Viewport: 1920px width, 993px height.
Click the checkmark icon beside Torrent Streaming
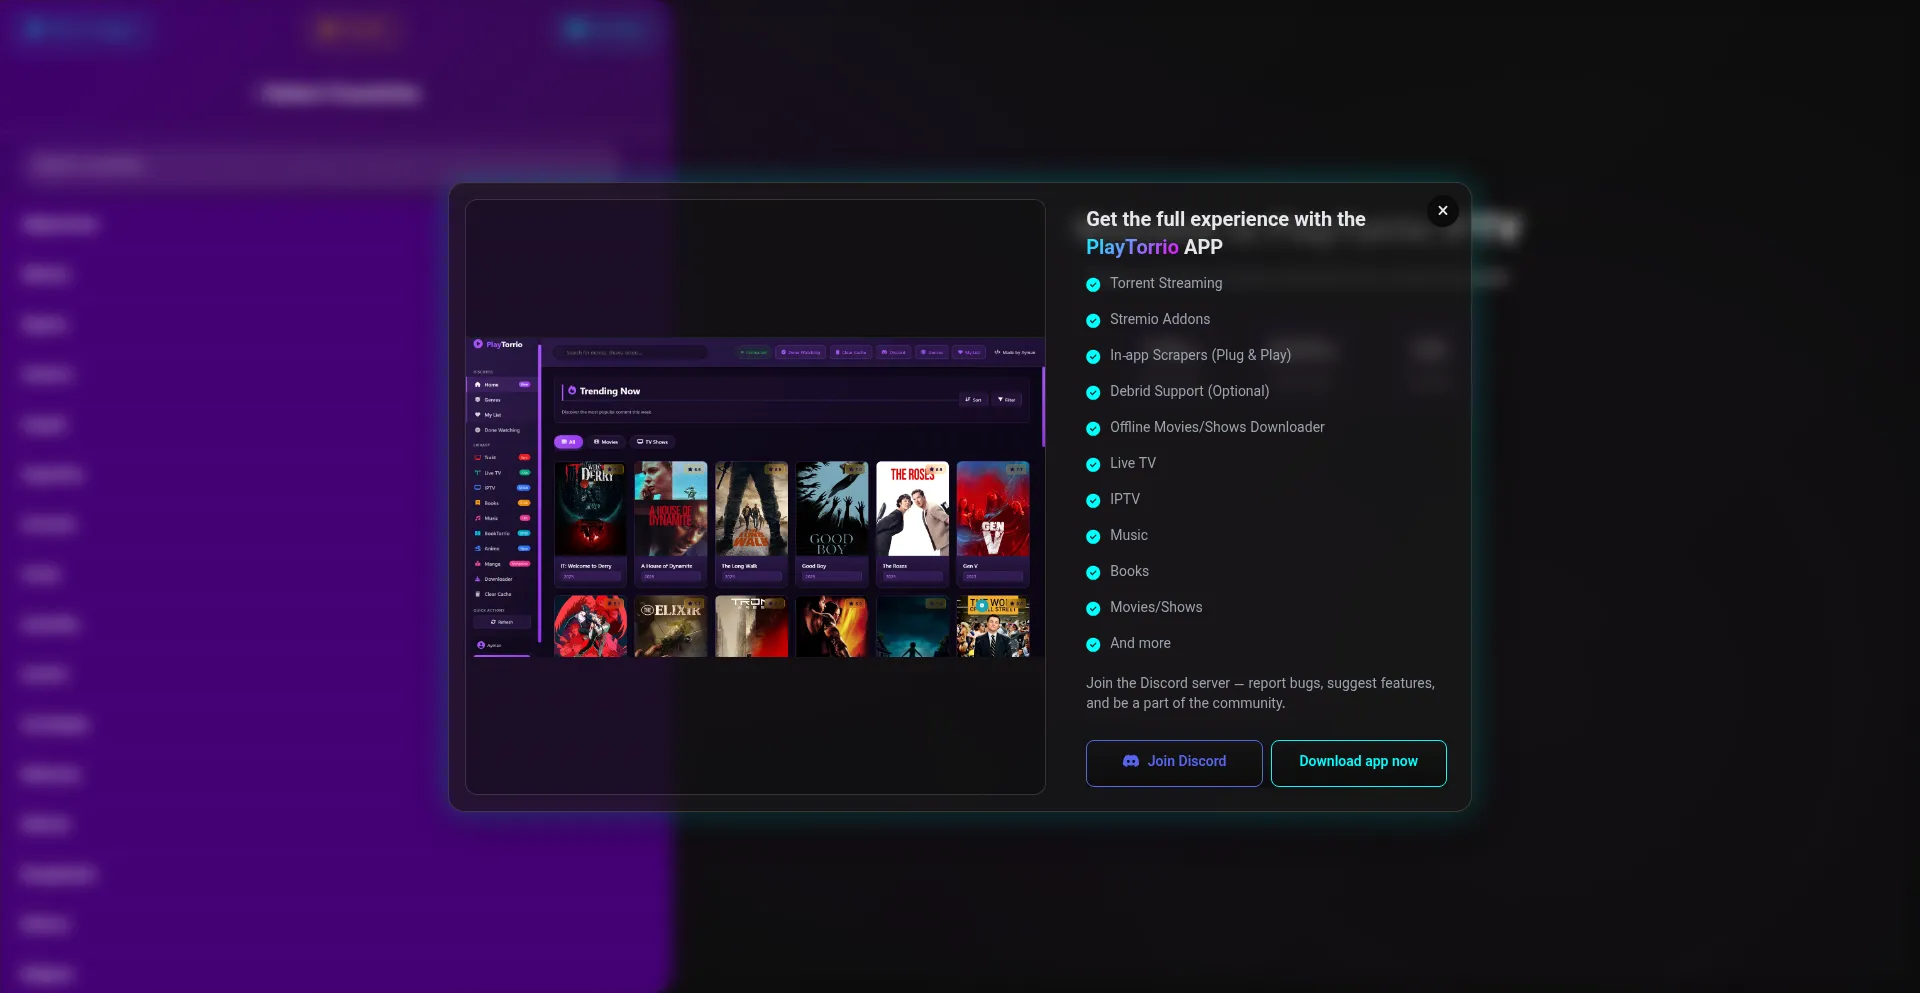(1093, 285)
